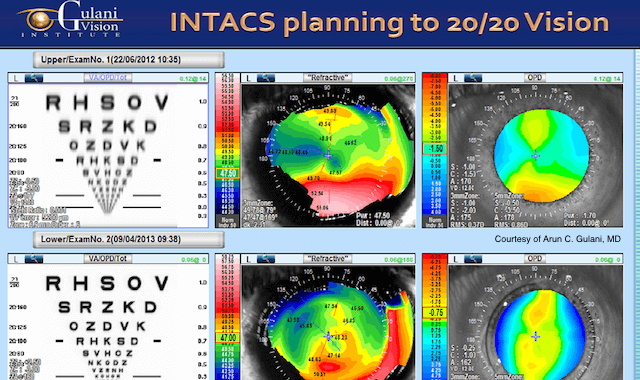
Task: Click the Pwr: 47.50 readout on upper Refractive map
Action: (373, 216)
